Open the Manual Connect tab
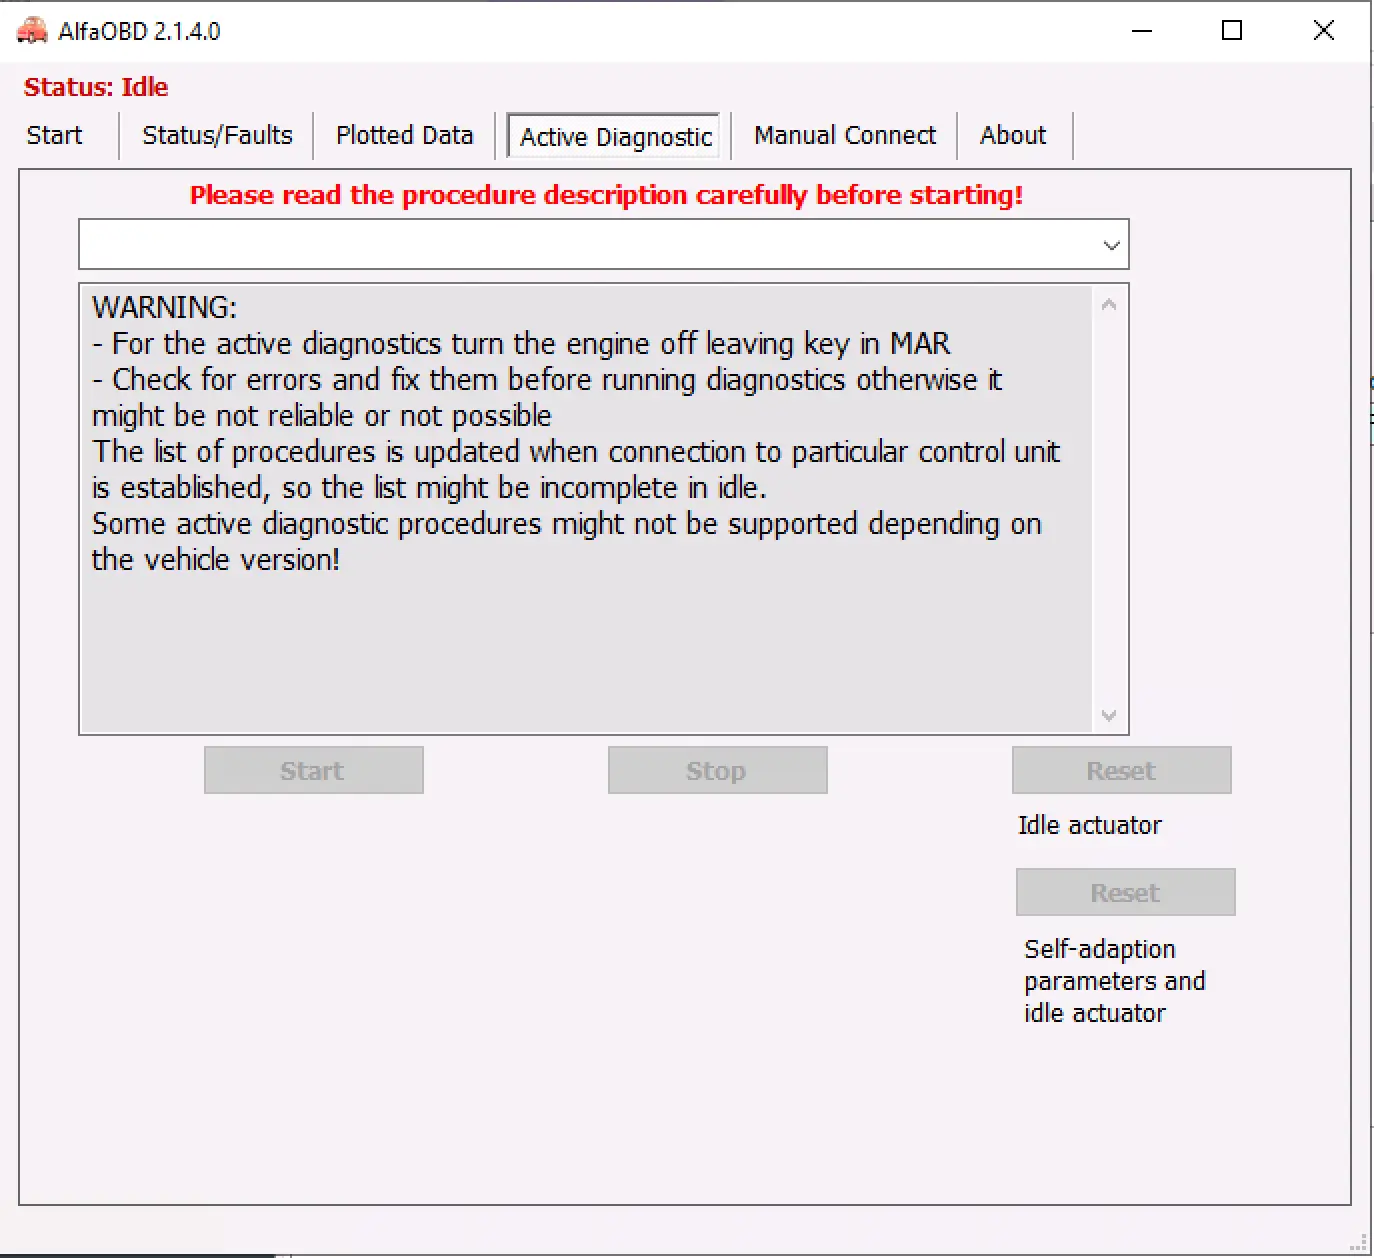1374x1258 pixels. click(845, 136)
